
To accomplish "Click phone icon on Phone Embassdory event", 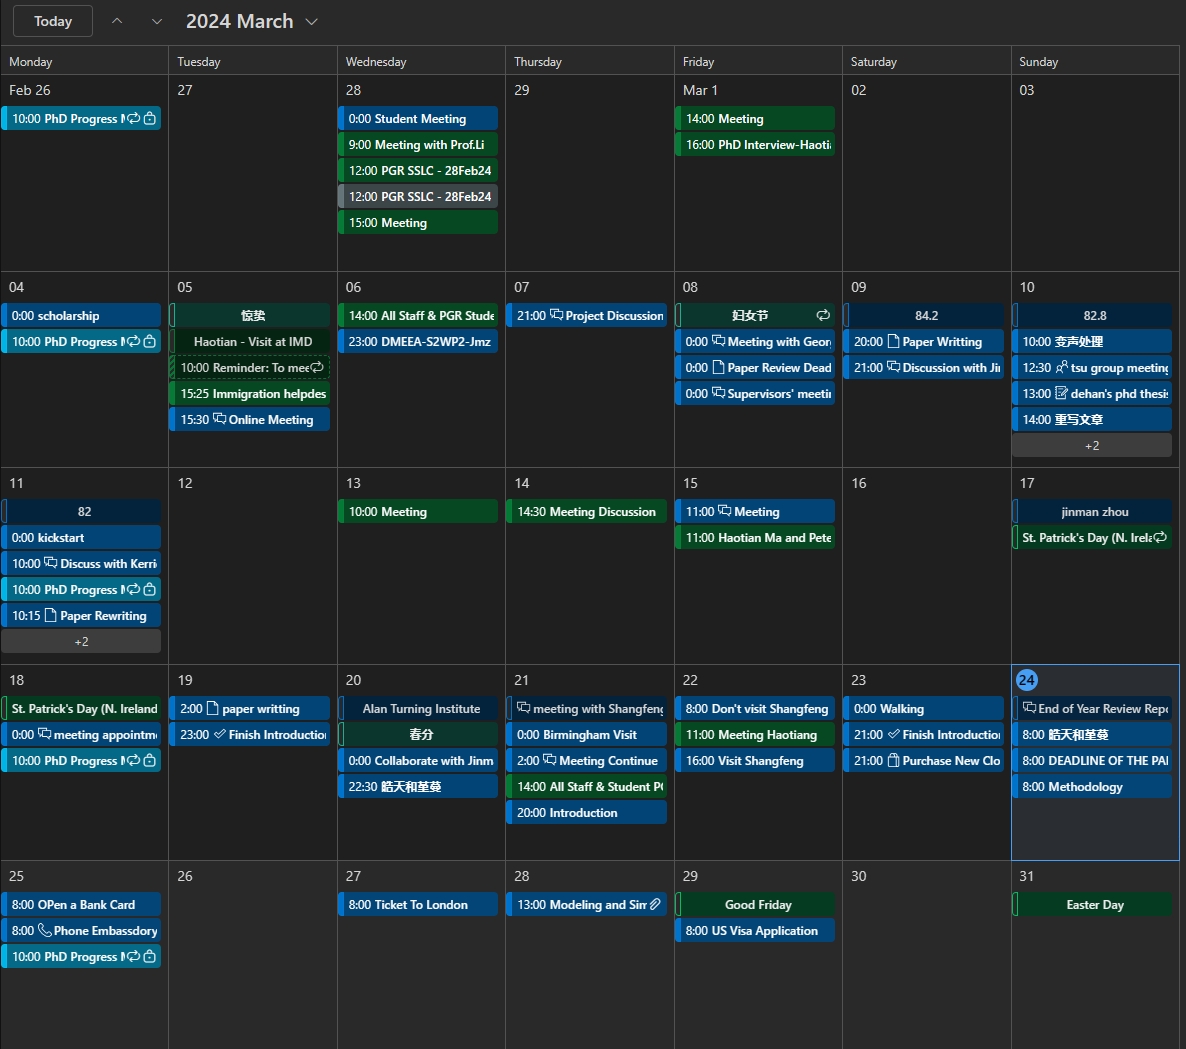I will click(45, 930).
